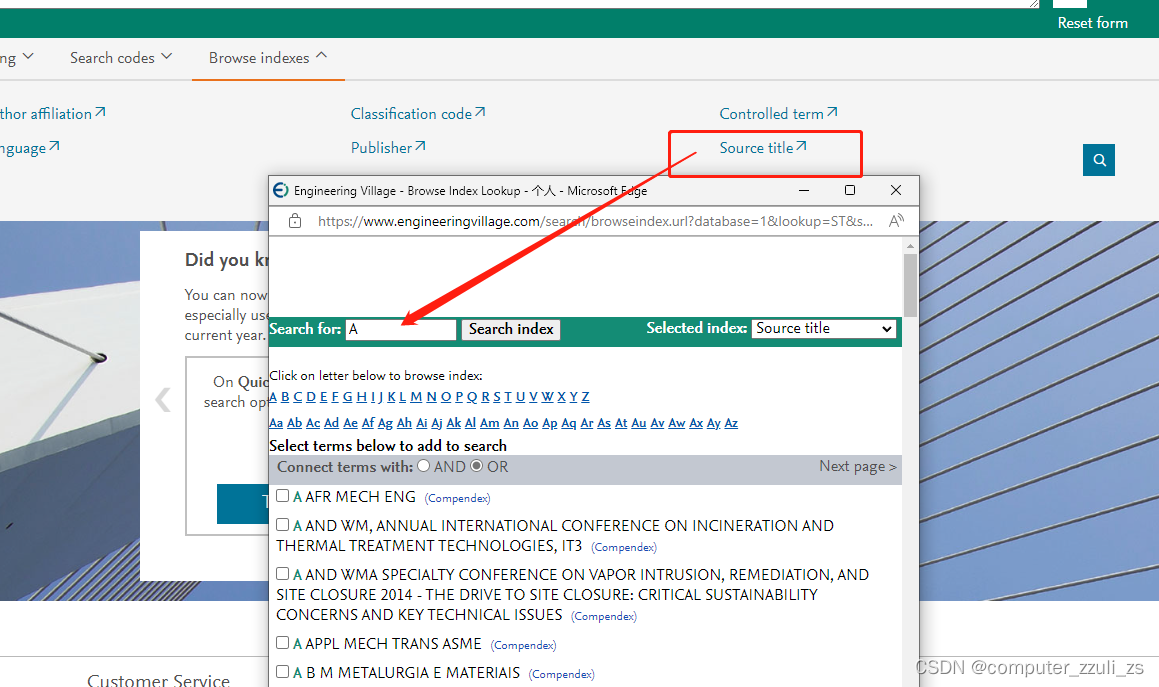
Task: Close the Browse Index Lookup window
Action: [896, 190]
